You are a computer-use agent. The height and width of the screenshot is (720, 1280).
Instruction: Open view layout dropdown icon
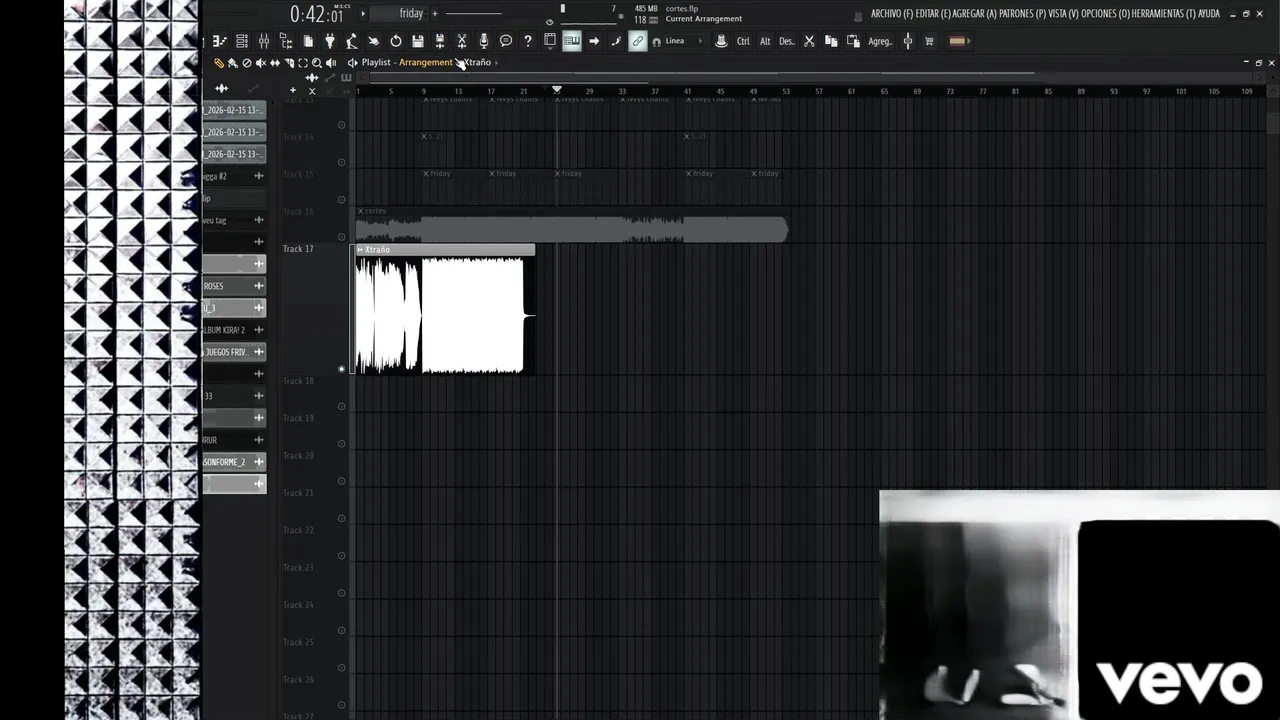tap(550, 41)
